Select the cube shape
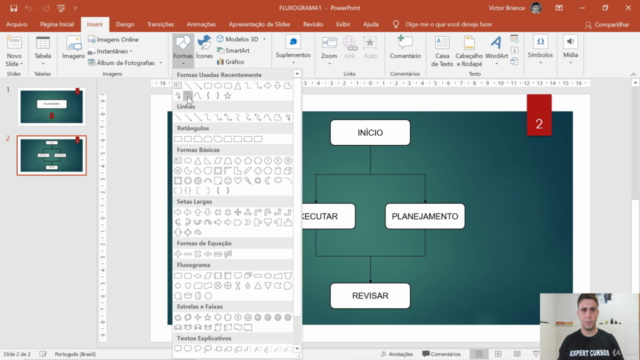 288,171
